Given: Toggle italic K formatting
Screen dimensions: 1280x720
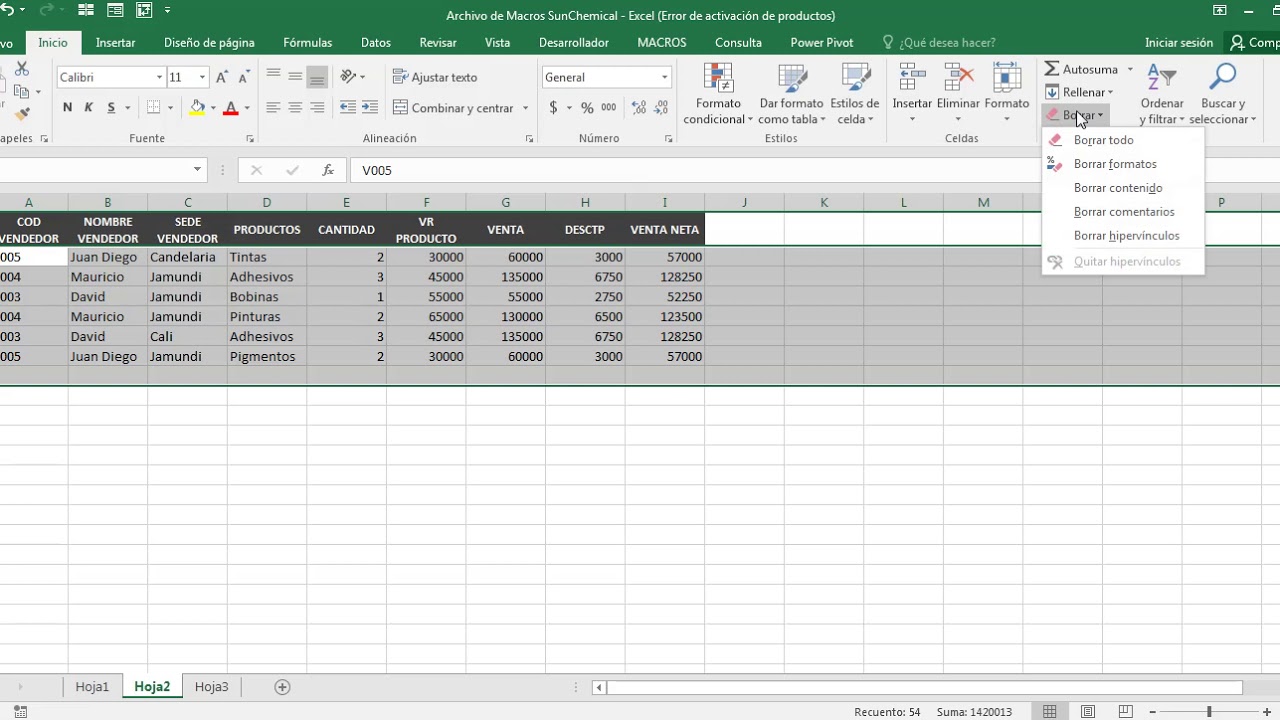Looking at the screenshot, I should (x=89, y=107).
